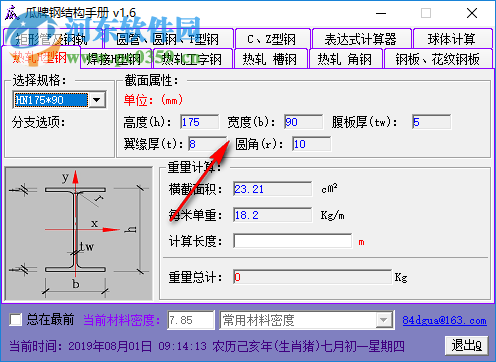Click the 单位: (mm) red label
The height and width of the screenshot is (362, 496).
pyautogui.click(x=153, y=100)
